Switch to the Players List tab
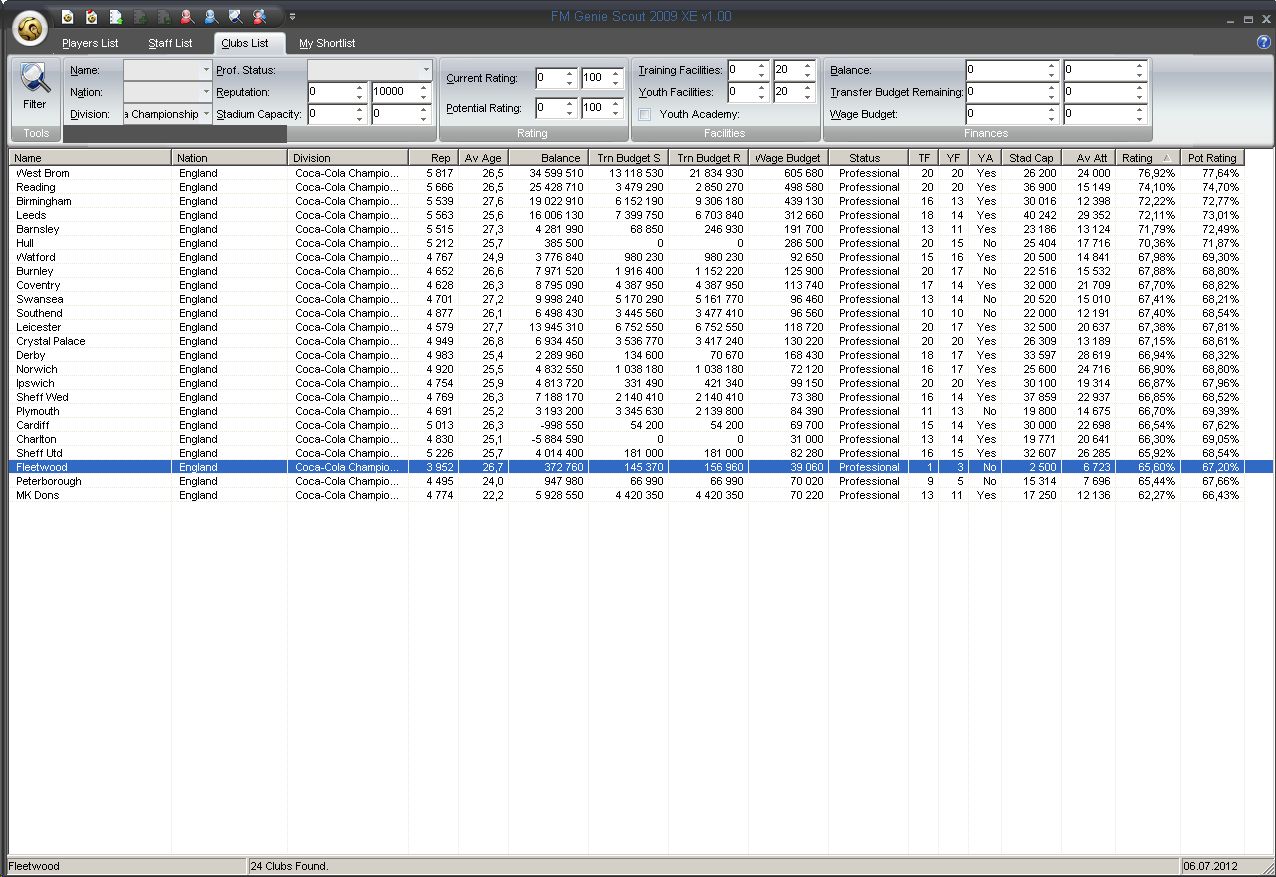The height and width of the screenshot is (877, 1276). pyautogui.click(x=90, y=44)
